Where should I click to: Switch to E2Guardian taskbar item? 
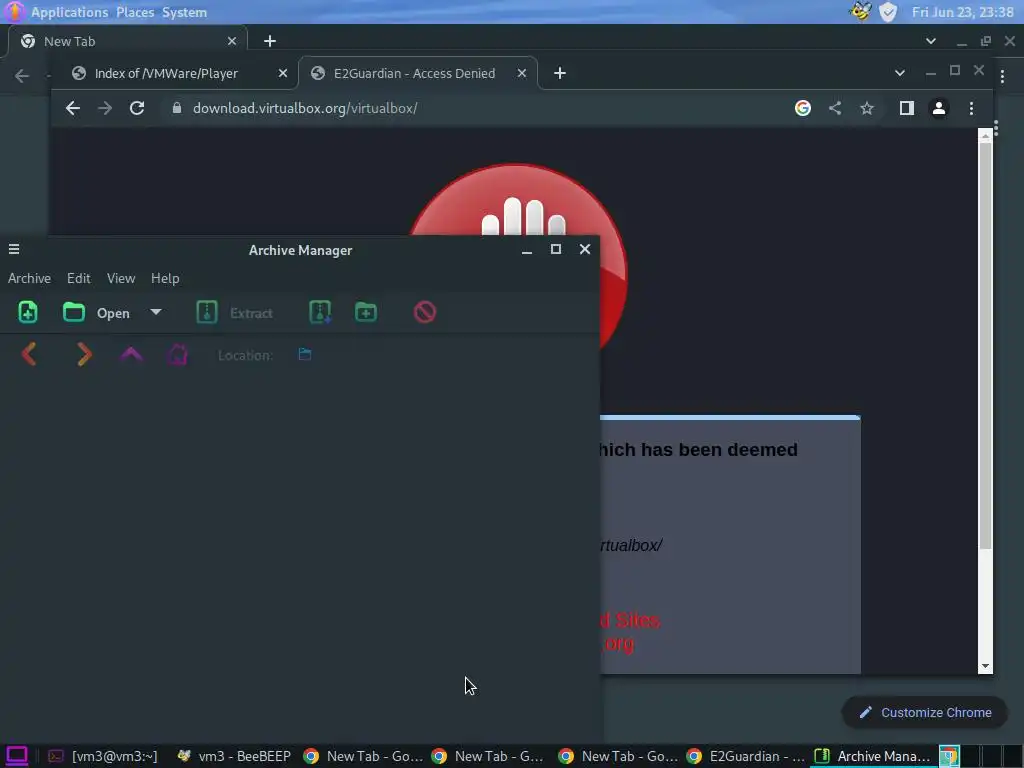pyautogui.click(x=746, y=756)
